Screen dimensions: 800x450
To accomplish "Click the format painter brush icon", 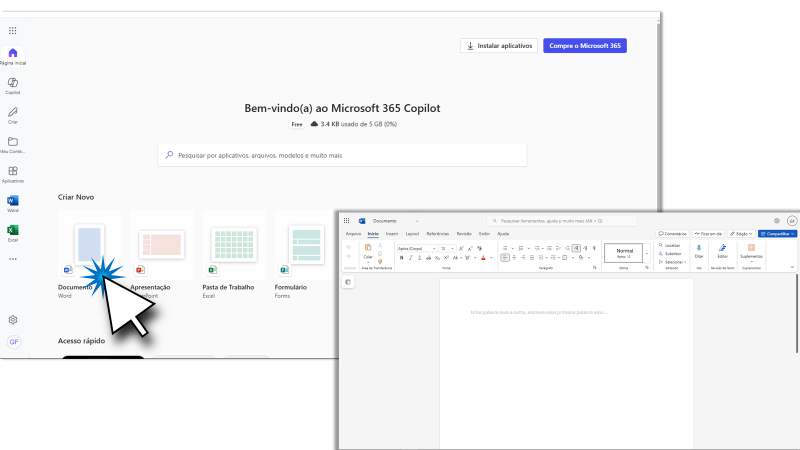I will click(x=380, y=262).
